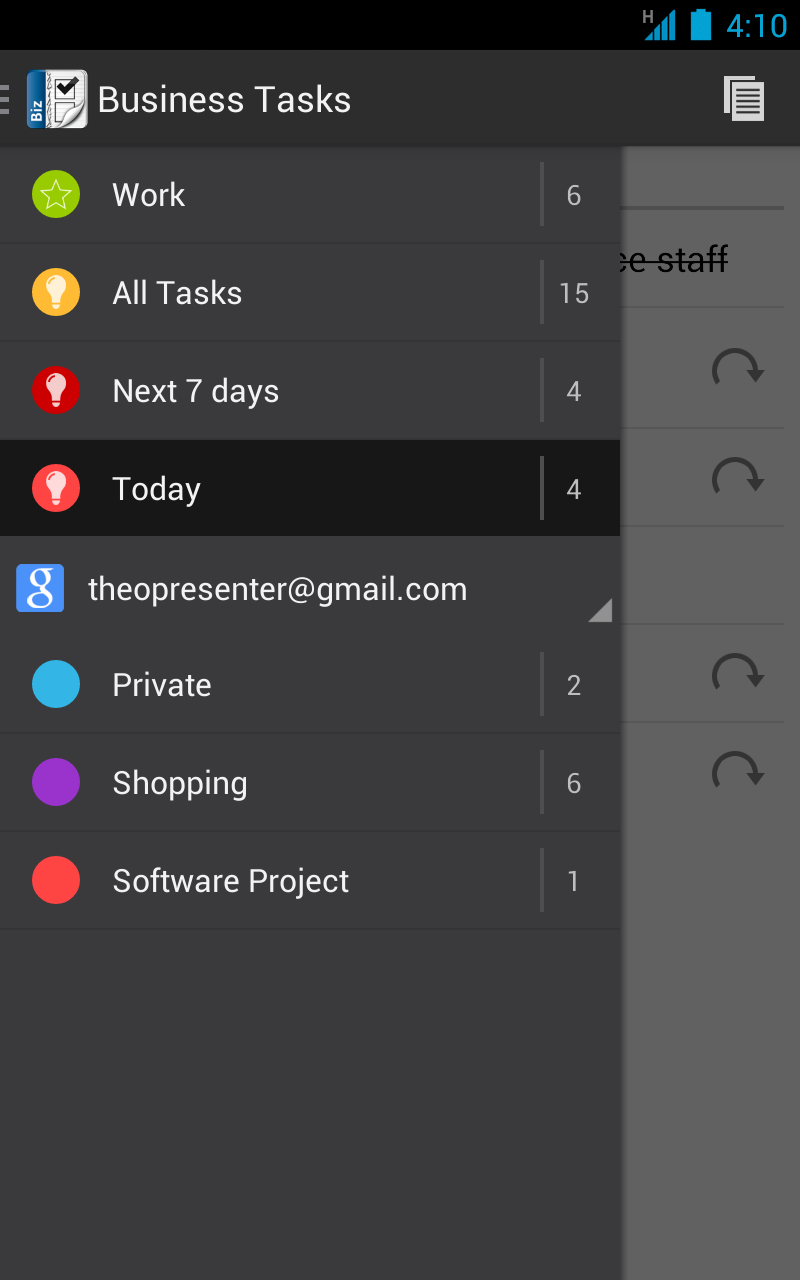Click the green star icon beside Work
Viewport: 800px width, 1280px height.
(x=56, y=195)
